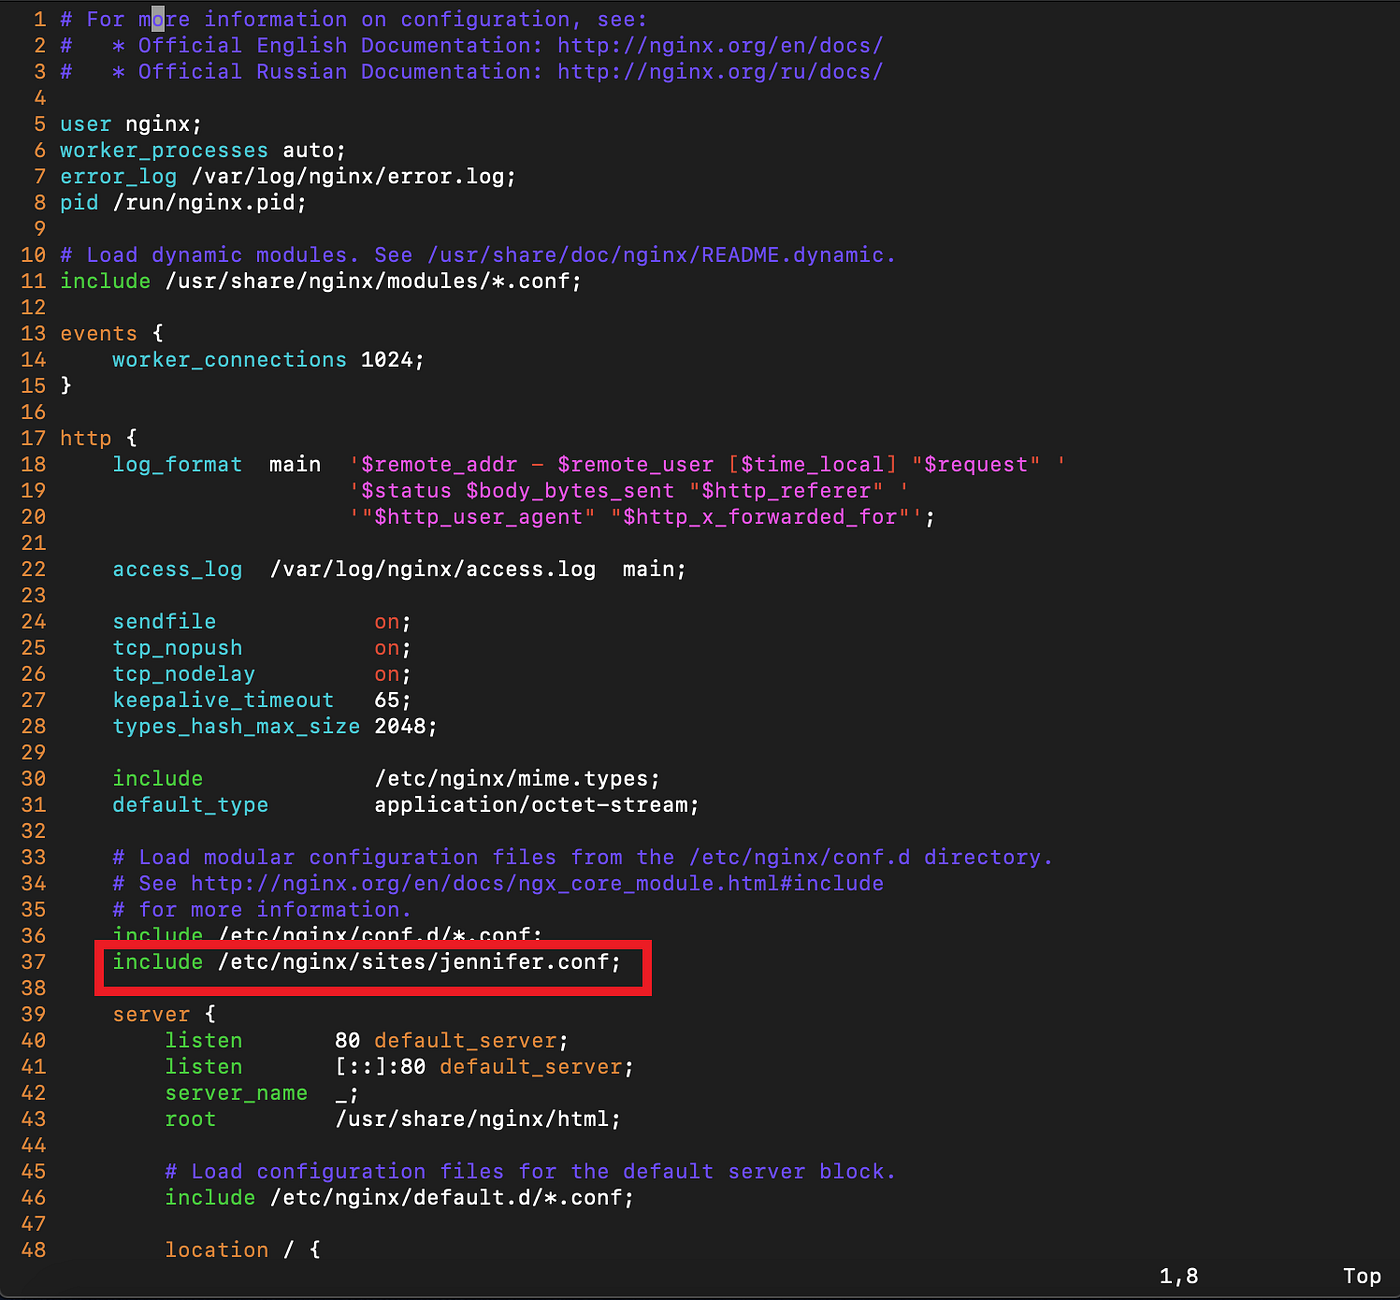1400x1300 pixels.
Task: Click the pid path /run/nginx.pid
Action: [204, 203]
